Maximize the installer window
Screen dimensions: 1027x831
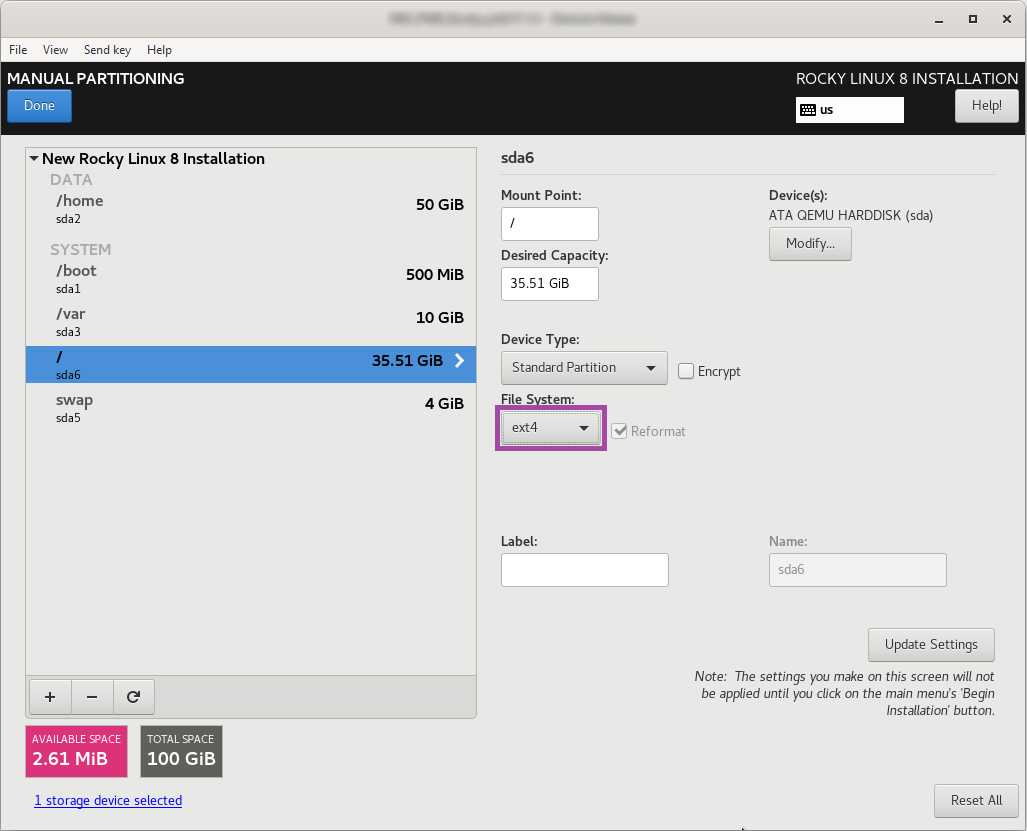coord(973,20)
